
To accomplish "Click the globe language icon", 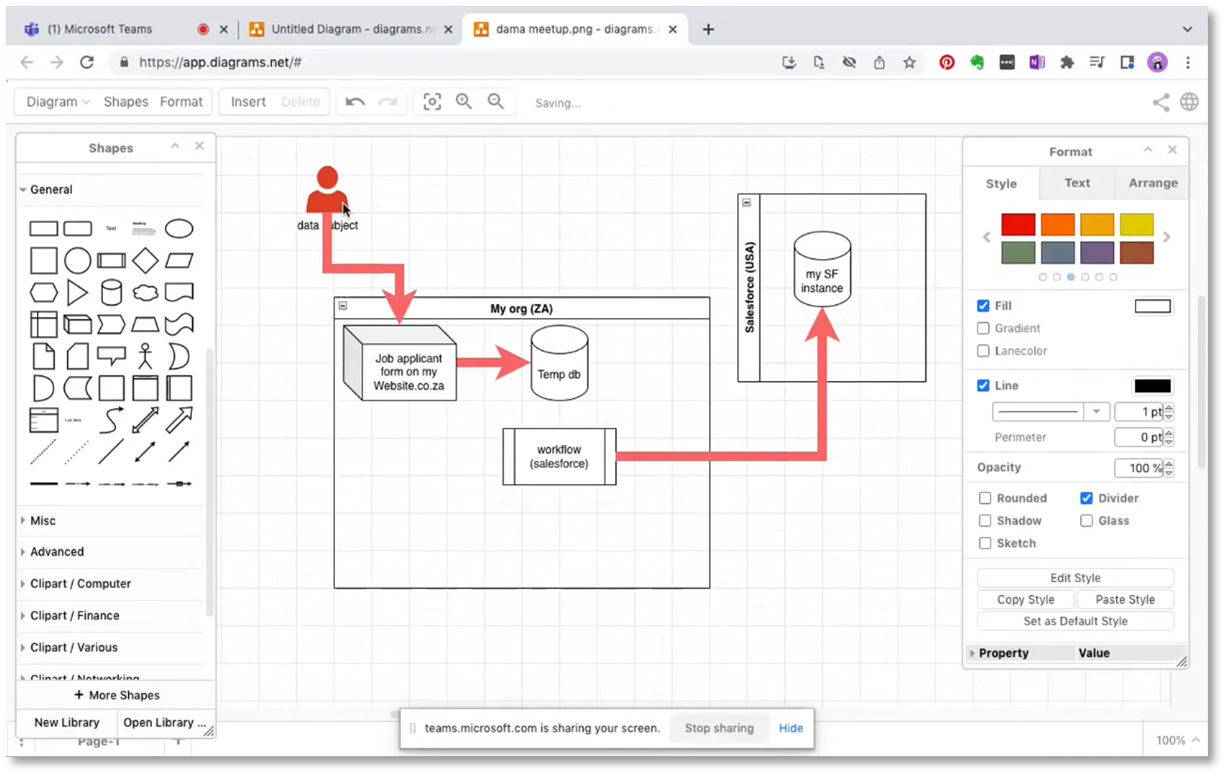I will pos(1189,102).
